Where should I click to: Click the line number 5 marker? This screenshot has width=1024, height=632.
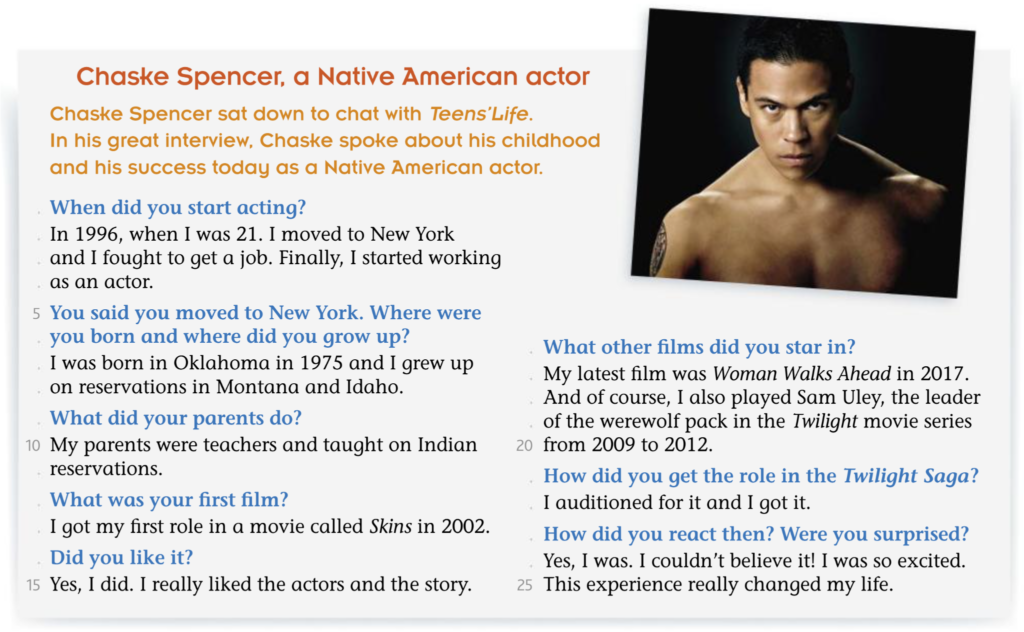tap(36, 314)
